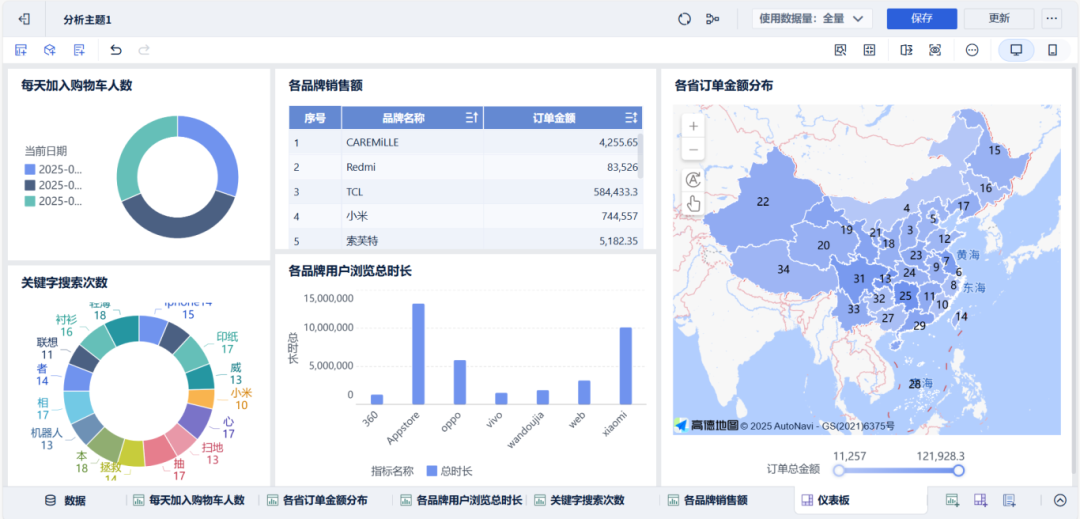1080x519 pixels.
Task: Click the blue 保存 button
Action: (921, 19)
